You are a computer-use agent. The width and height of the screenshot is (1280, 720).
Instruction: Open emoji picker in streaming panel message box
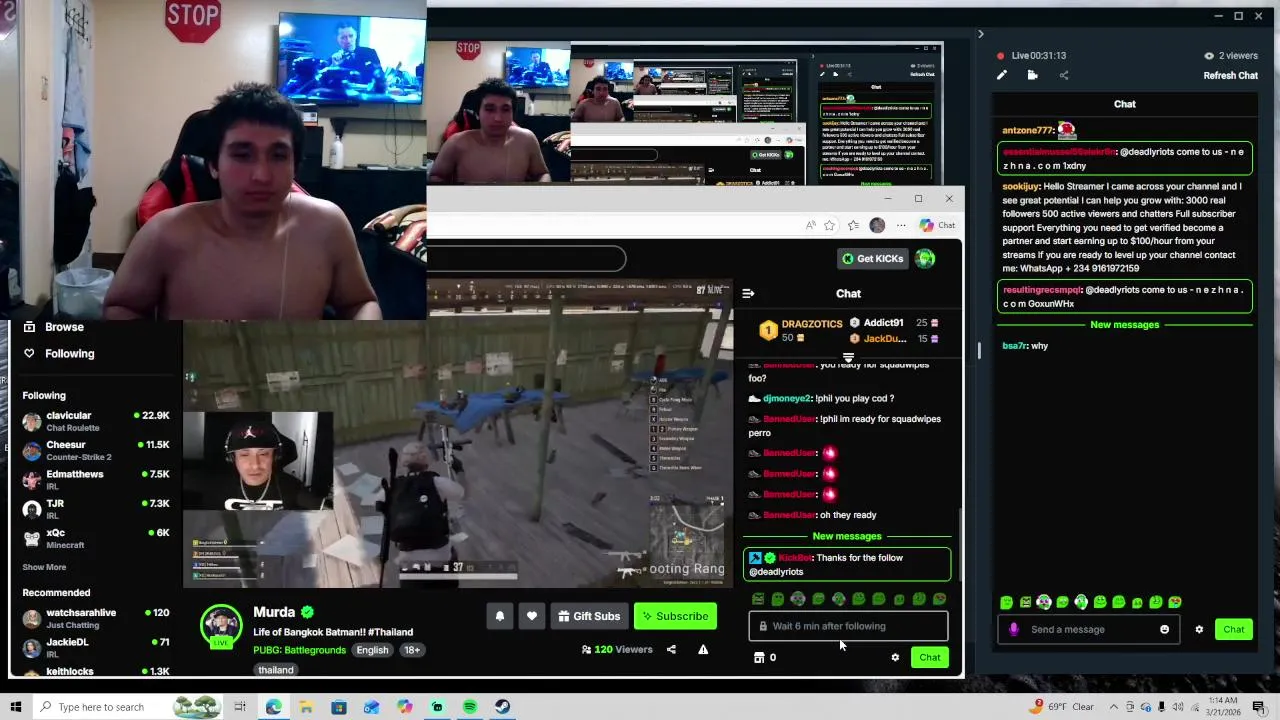tap(1164, 629)
